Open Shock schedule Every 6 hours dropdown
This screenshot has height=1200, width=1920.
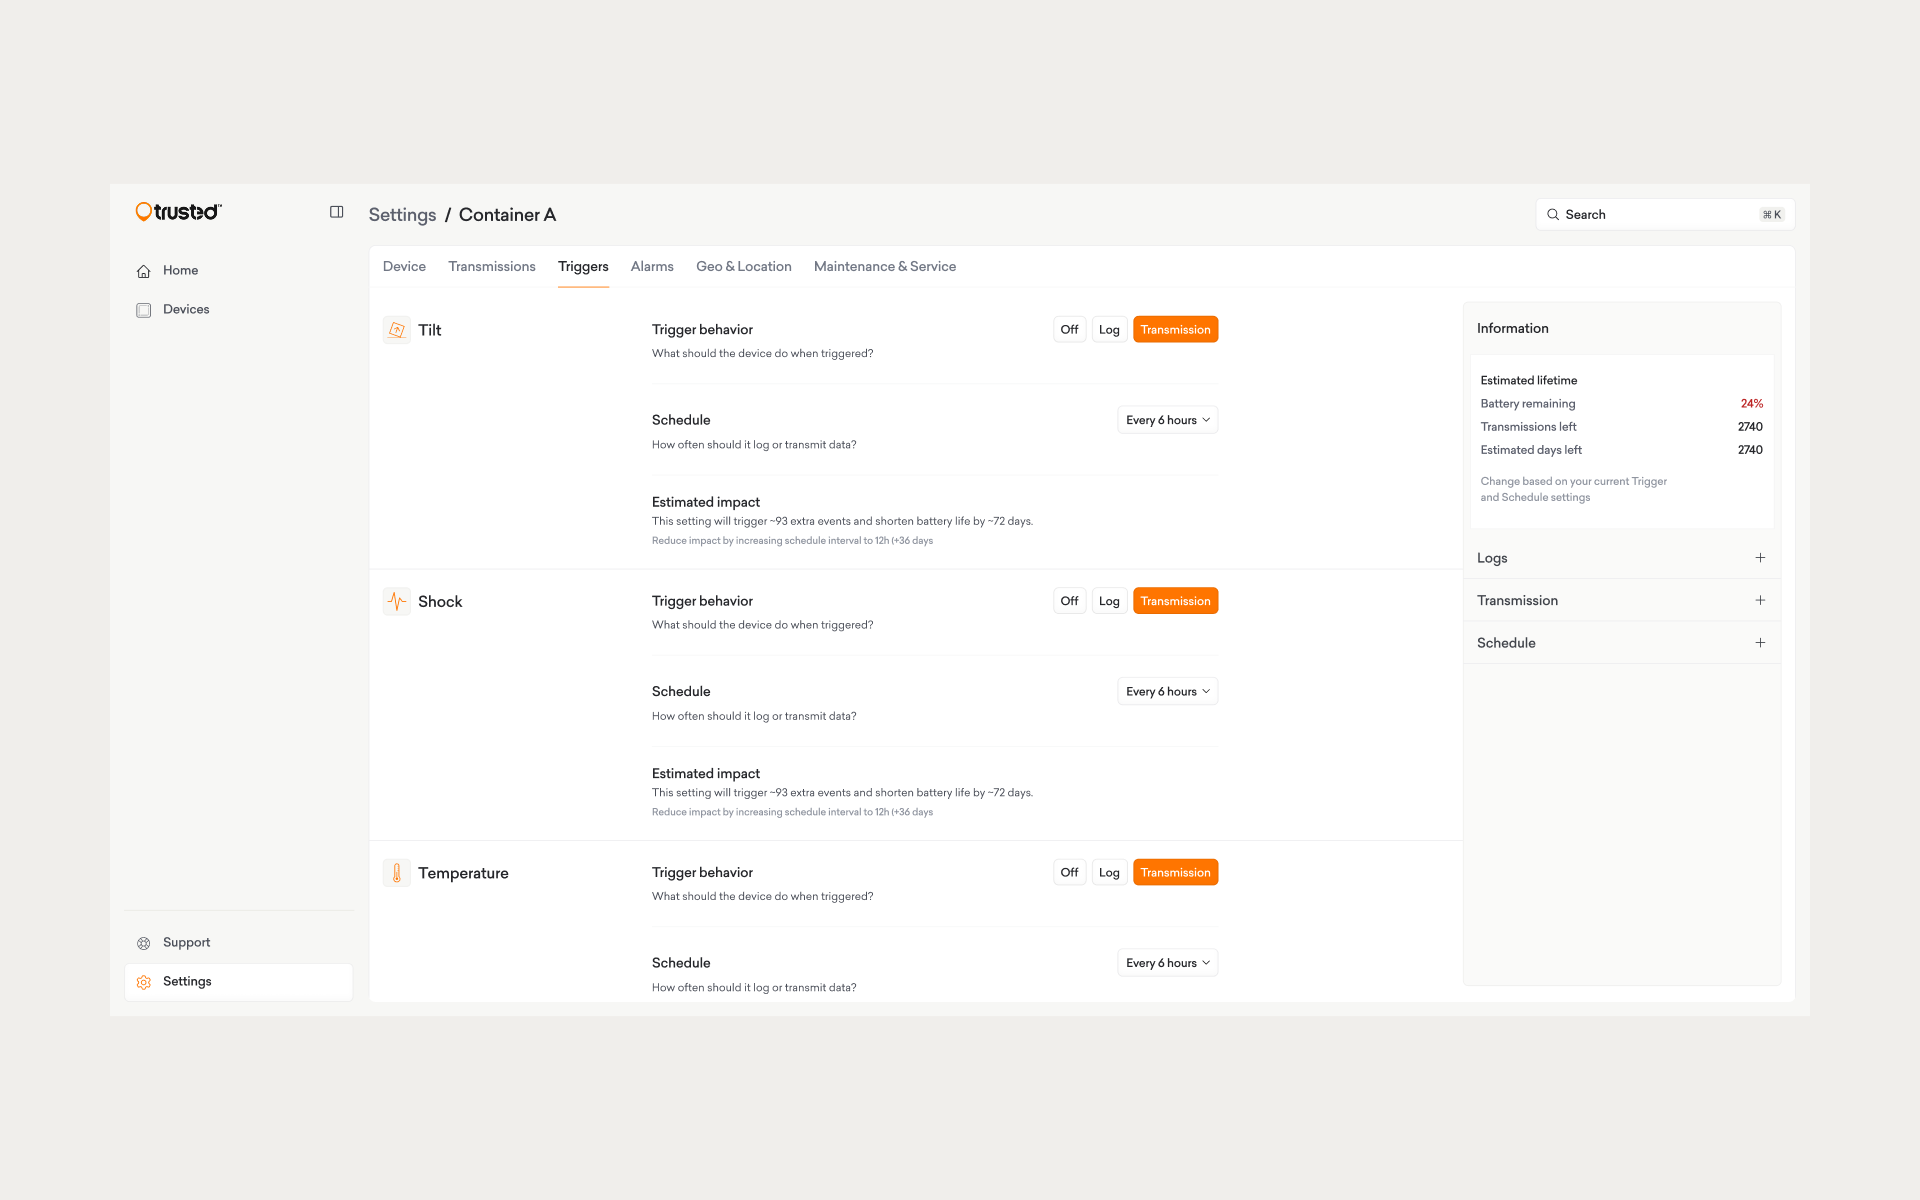tap(1167, 691)
